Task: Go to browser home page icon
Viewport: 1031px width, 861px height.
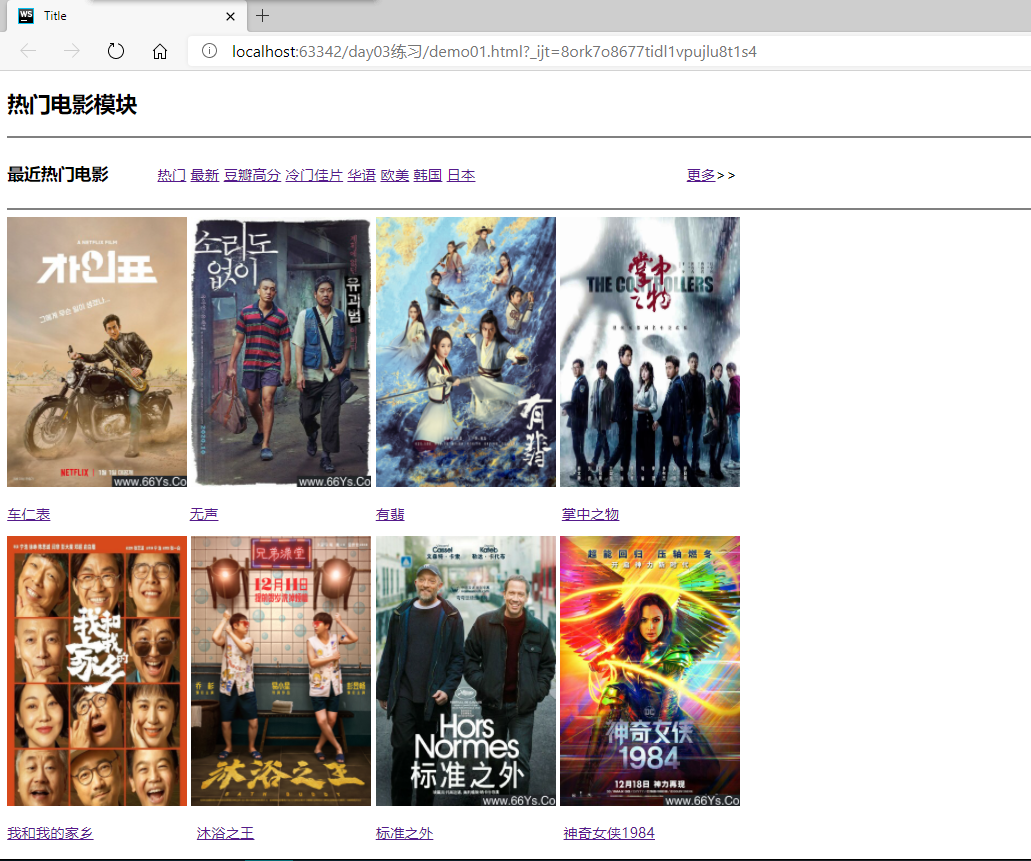Action: pos(160,51)
